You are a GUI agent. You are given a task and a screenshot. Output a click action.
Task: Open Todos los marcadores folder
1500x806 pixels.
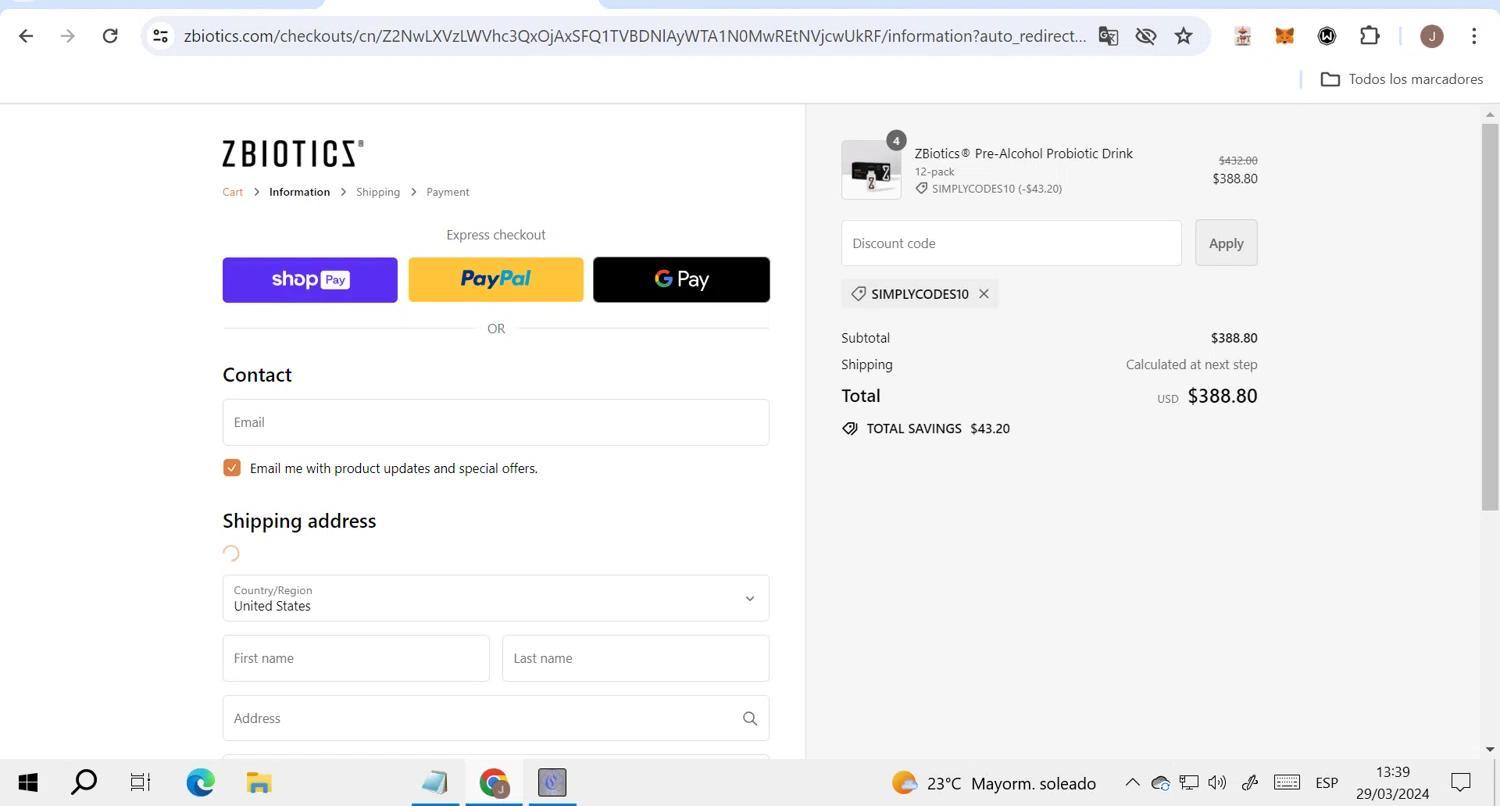[1401, 79]
